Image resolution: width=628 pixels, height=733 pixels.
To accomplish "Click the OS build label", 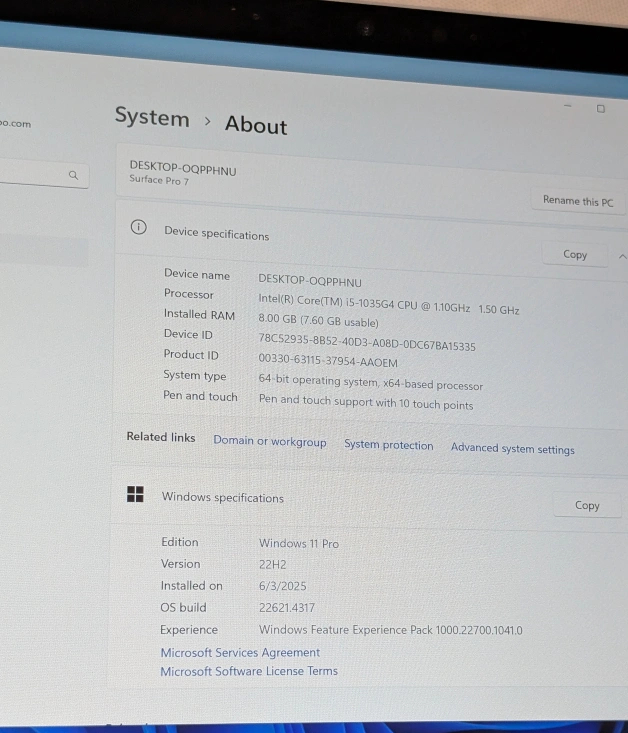I will [x=183, y=607].
